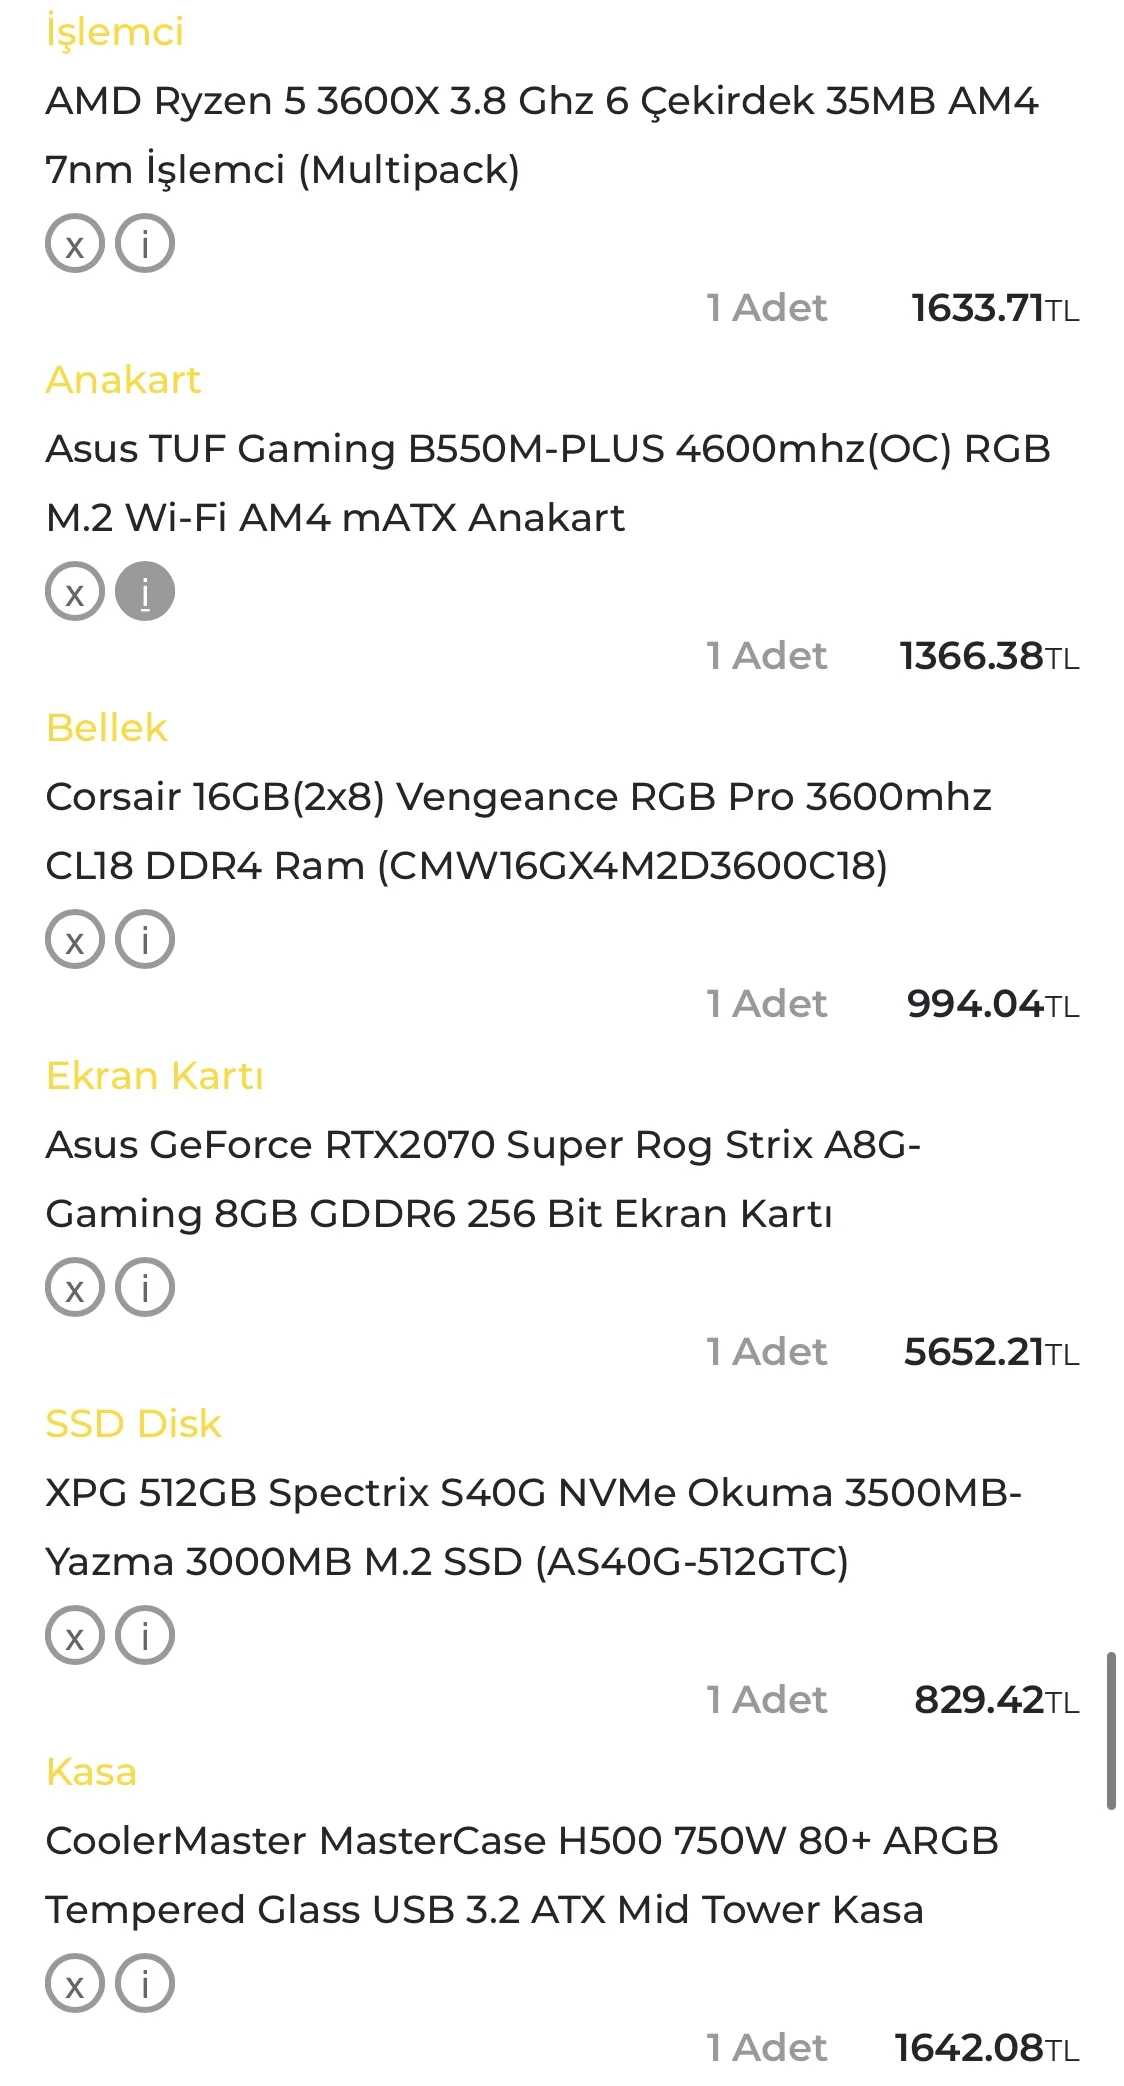
Task: Remove the Asus RTX2070 Super graphics card
Action: click(74, 1288)
